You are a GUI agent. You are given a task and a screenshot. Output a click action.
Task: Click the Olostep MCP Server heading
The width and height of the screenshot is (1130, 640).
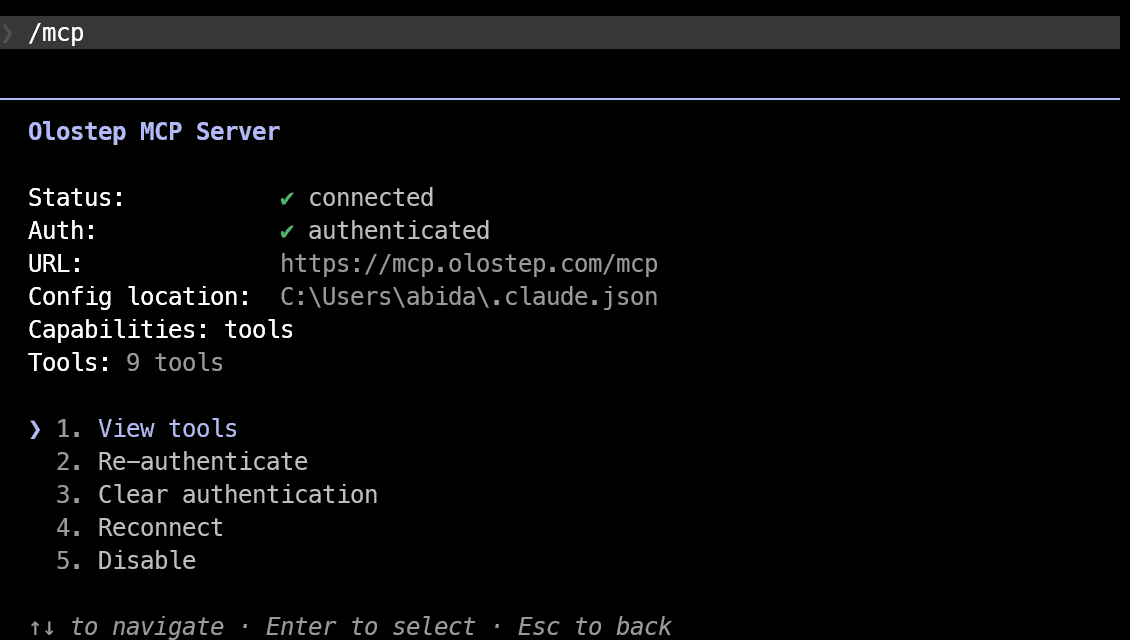tap(154, 132)
